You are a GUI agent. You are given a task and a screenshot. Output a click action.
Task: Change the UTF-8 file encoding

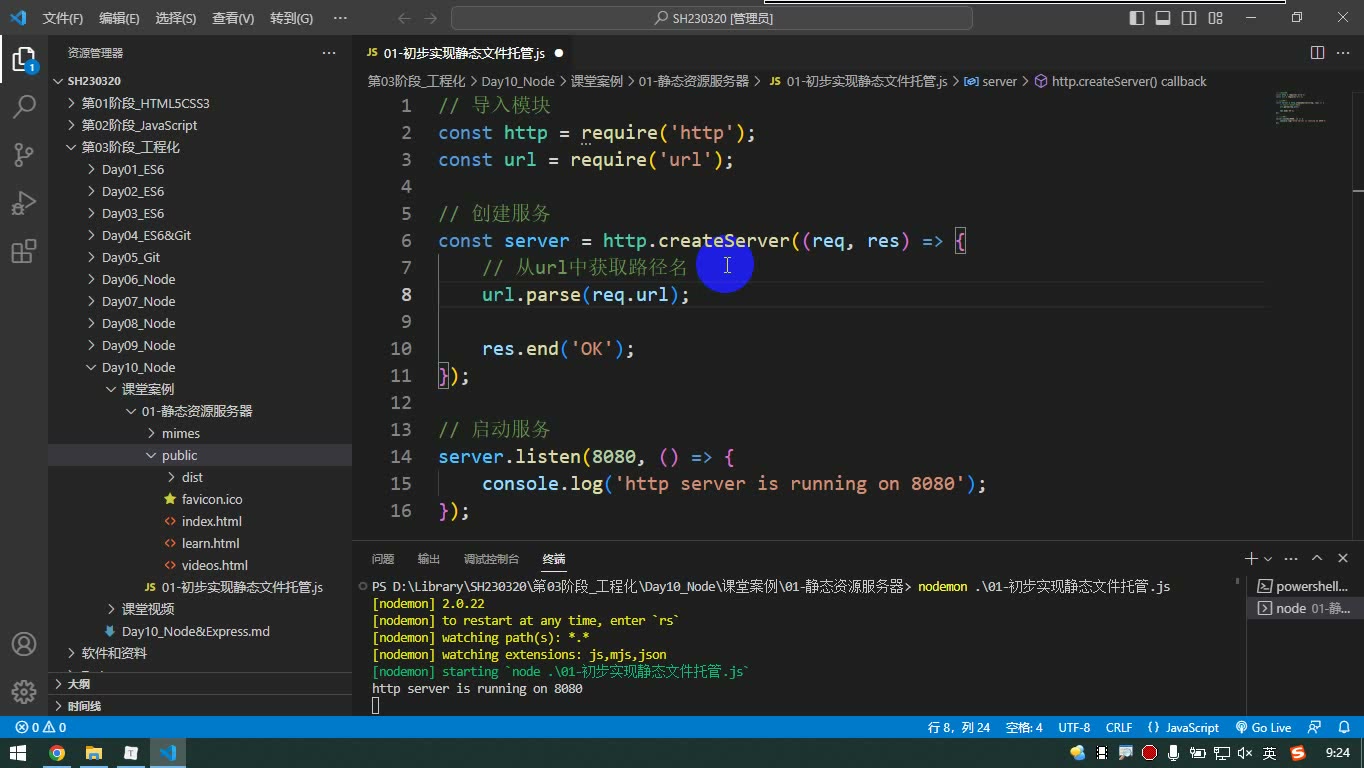pyautogui.click(x=1074, y=728)
